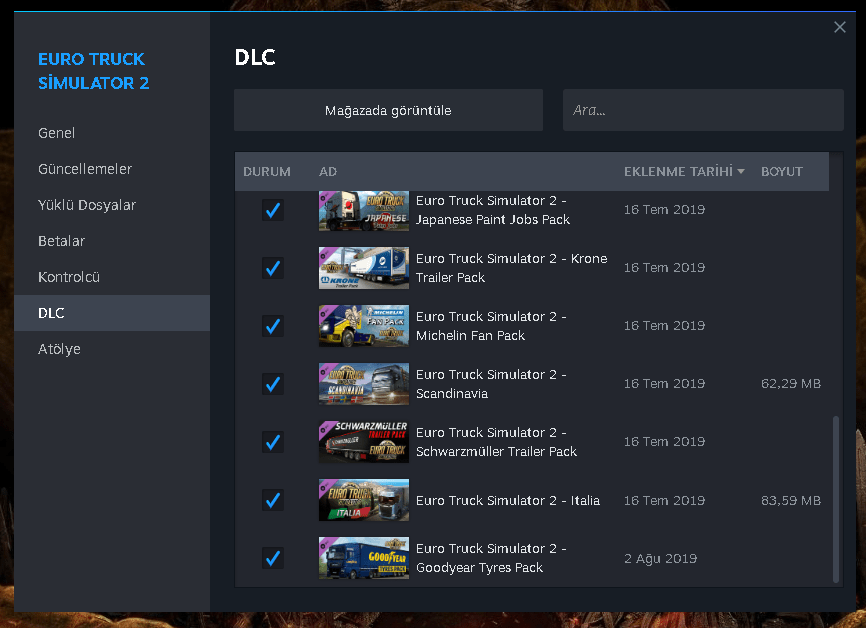Click the 2 Ağu 2019 date
Image resolution: width=866 pixels, height=628 pixels.
pyautogui.click(x=661, y=558)
